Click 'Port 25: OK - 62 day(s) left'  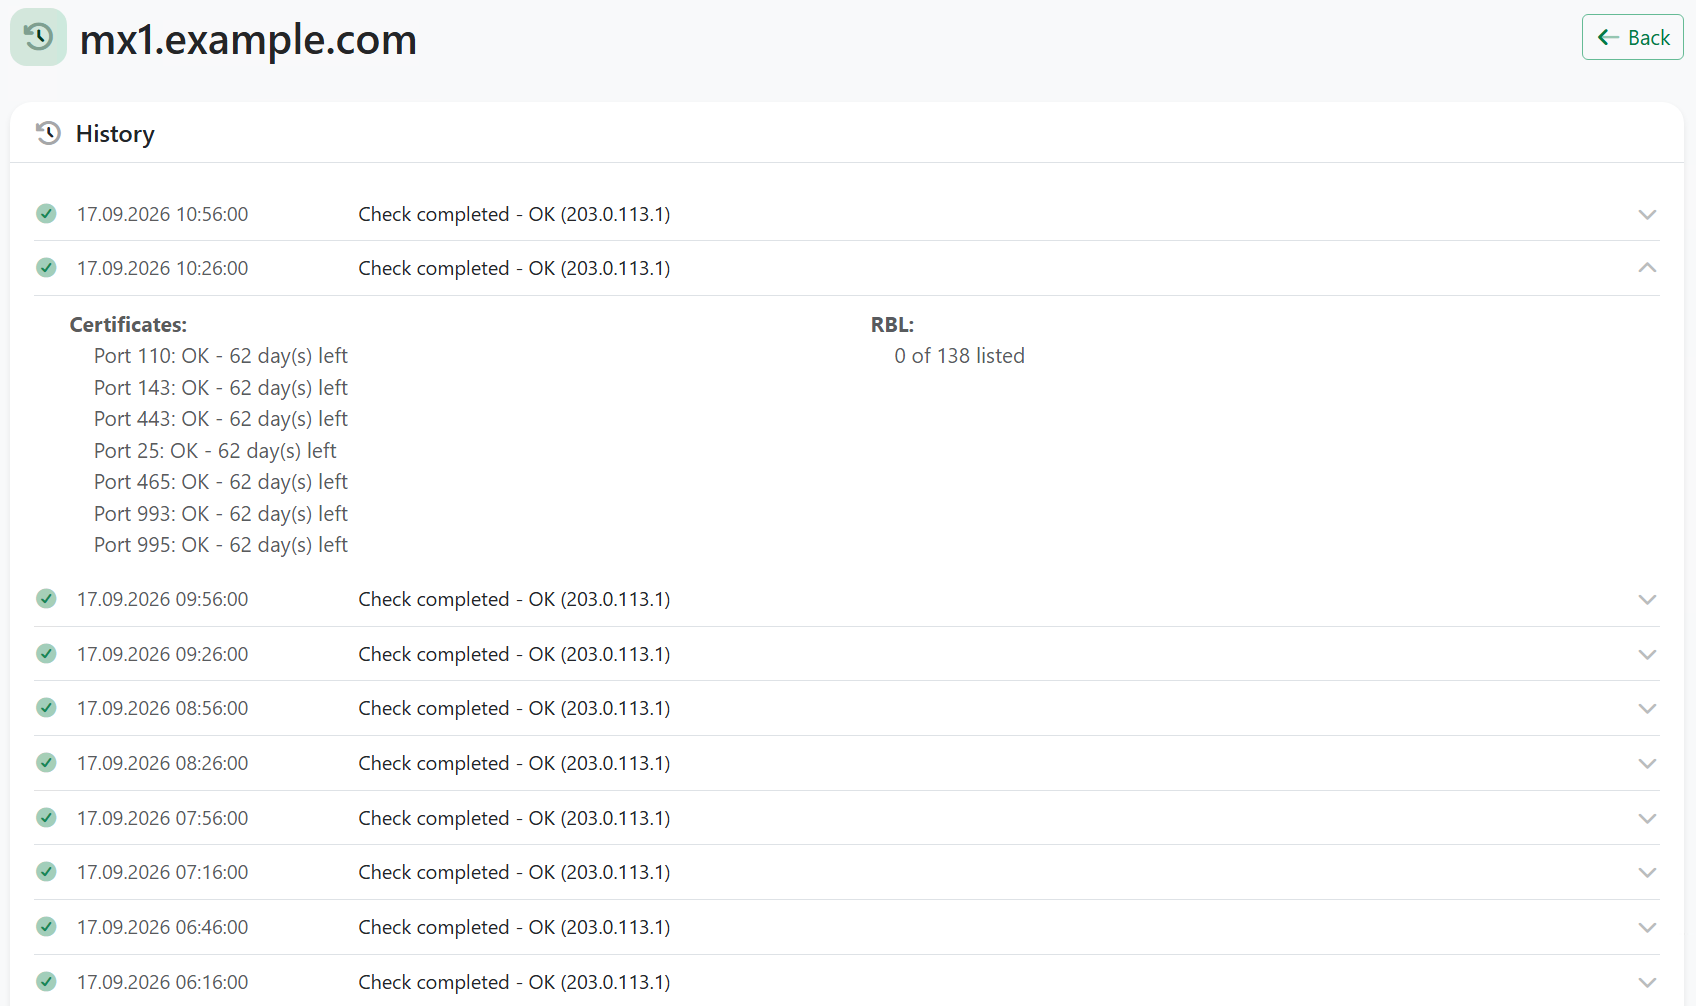(x=215, y=451)
